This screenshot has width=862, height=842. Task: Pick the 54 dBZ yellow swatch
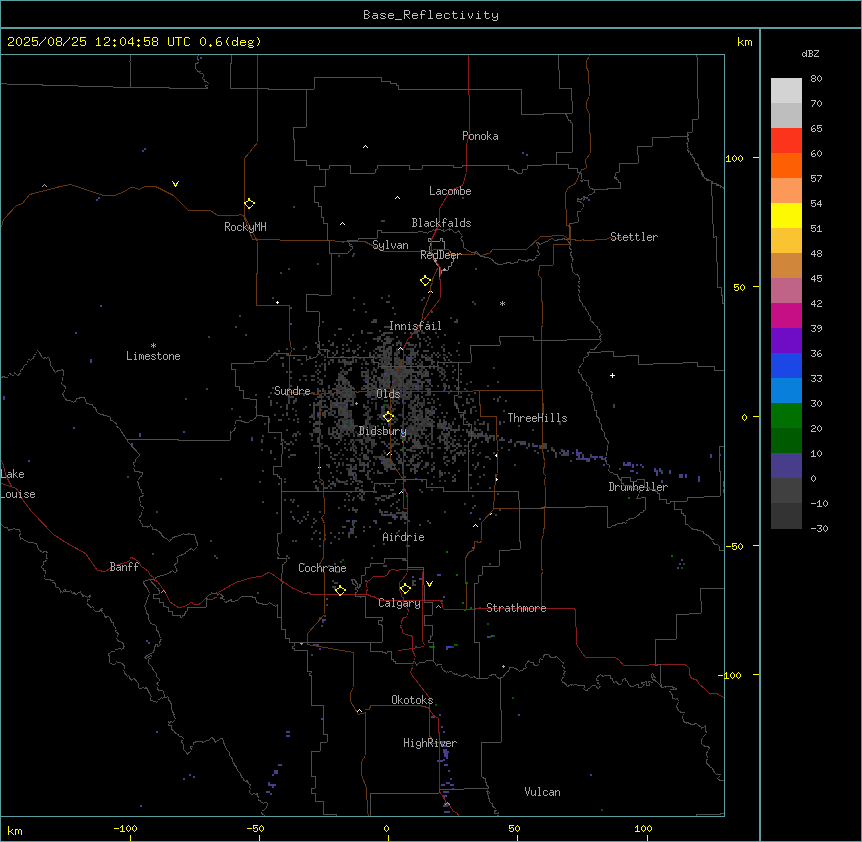tap(786, 215)
